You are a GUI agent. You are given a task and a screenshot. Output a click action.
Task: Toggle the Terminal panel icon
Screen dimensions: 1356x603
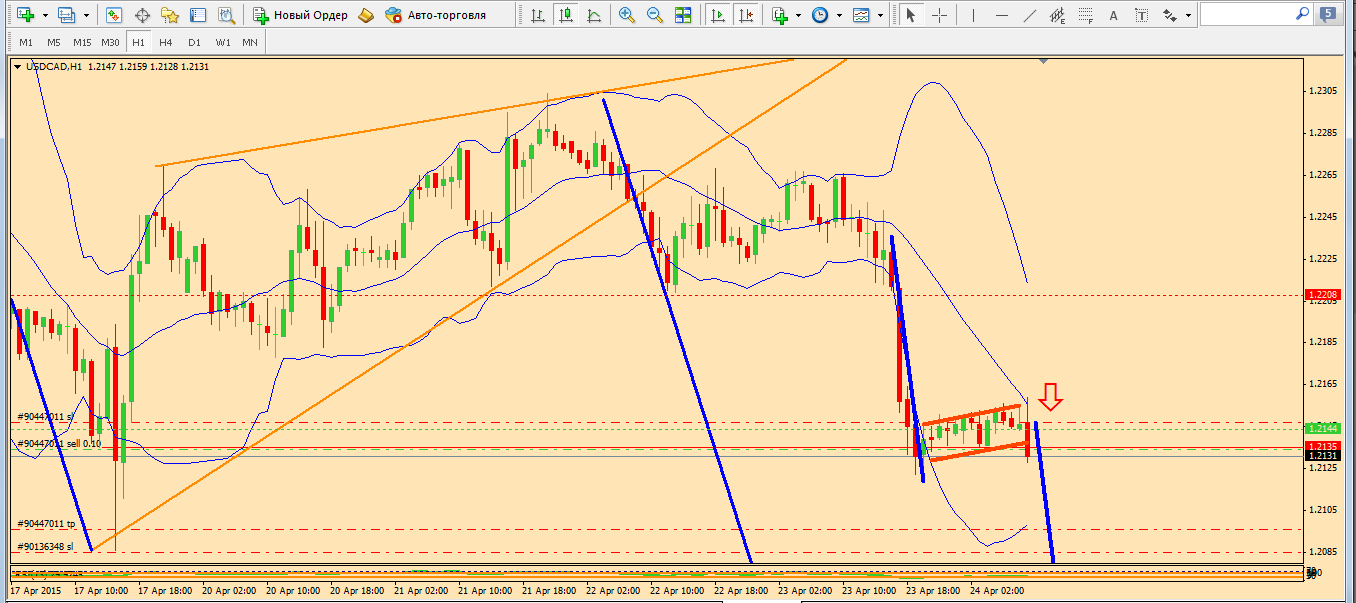[x=198, y=15]
